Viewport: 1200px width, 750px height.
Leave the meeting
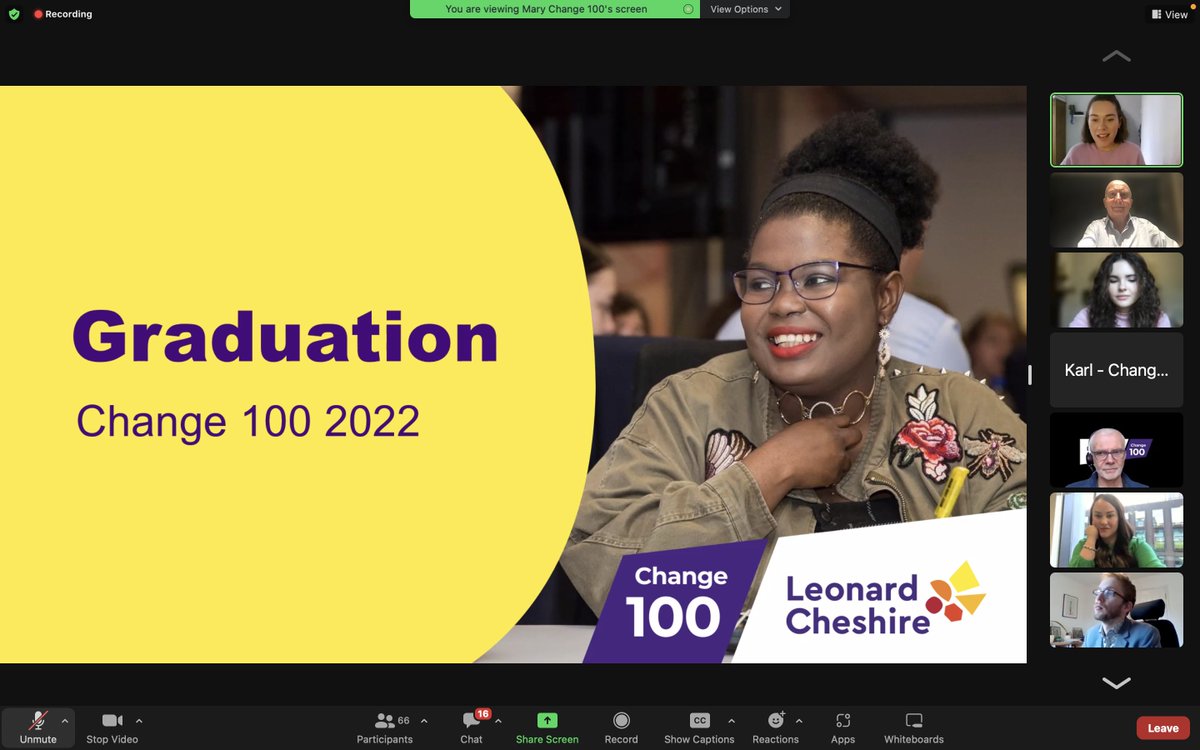pyautogui.click(x=1163, y=728)
